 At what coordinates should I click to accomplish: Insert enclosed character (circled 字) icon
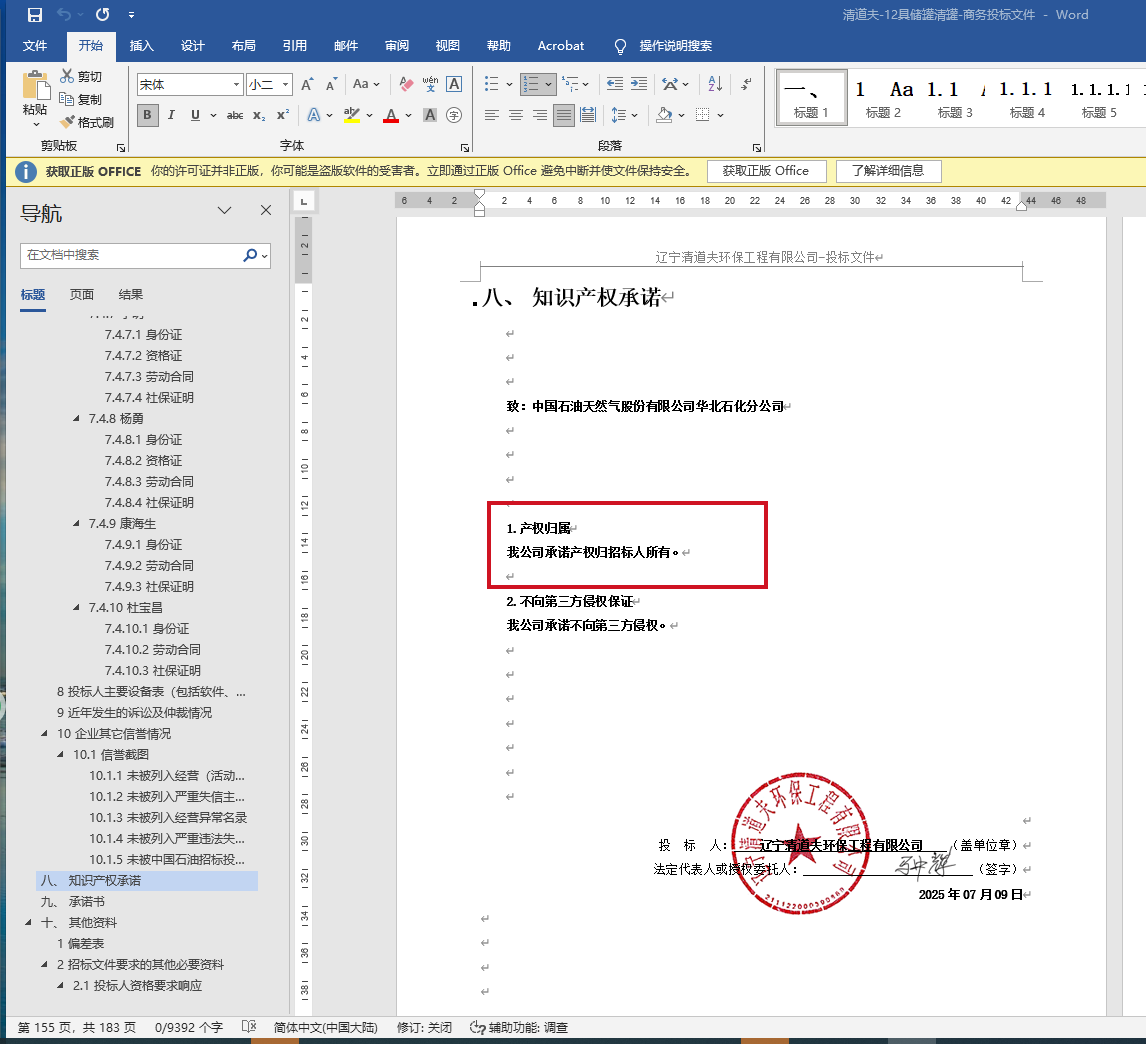pos(454,115)
